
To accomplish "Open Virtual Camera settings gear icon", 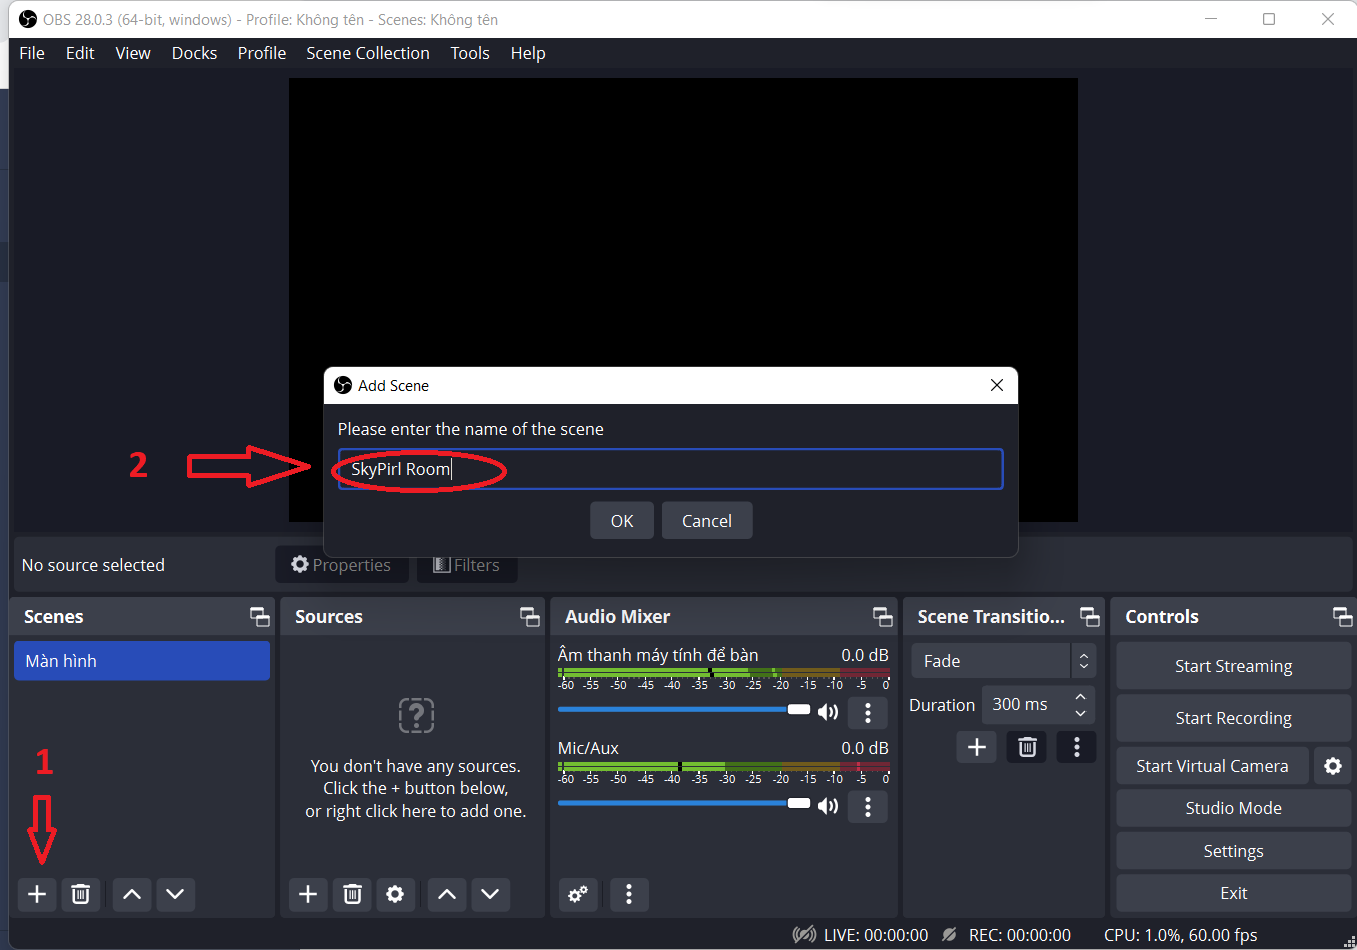I will click(x=1332, y=766).
